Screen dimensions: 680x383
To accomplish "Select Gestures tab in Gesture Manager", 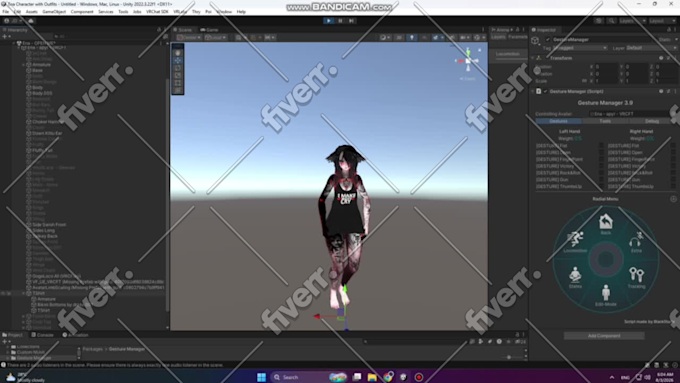I will tap(558, 121).
